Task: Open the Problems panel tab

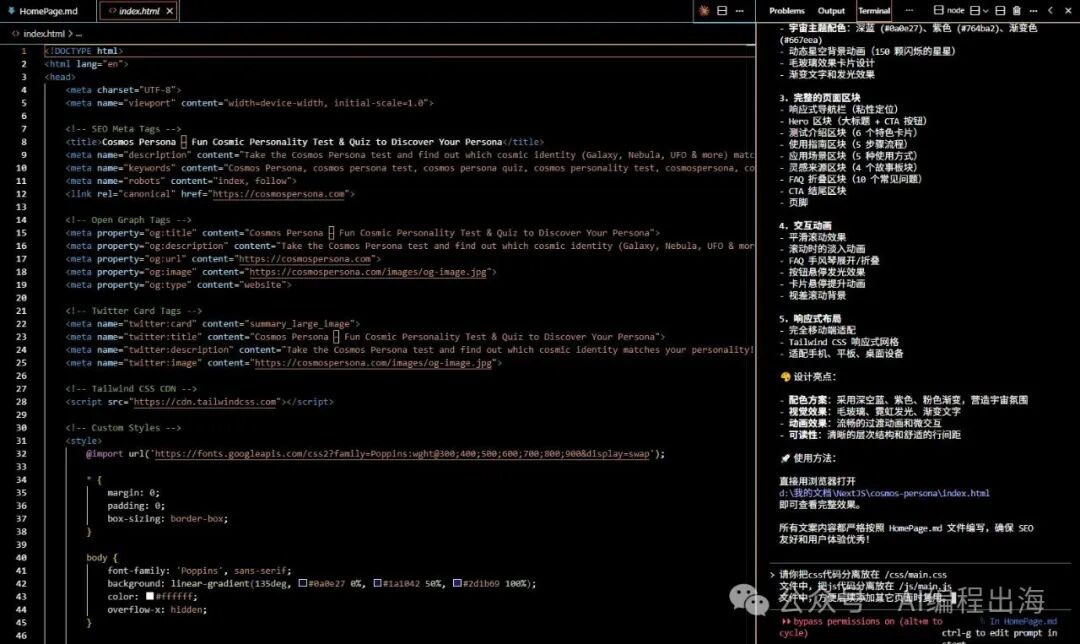Action: coord(787,11)
